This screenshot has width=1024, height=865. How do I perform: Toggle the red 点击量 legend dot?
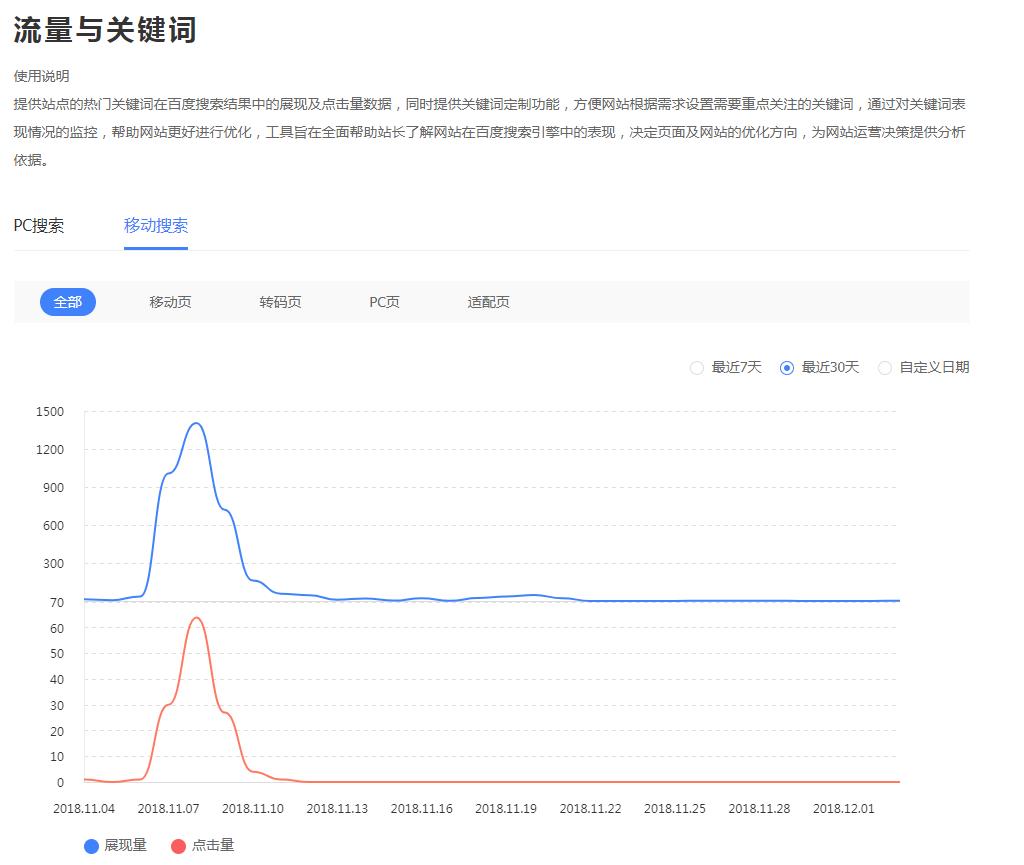179,846
